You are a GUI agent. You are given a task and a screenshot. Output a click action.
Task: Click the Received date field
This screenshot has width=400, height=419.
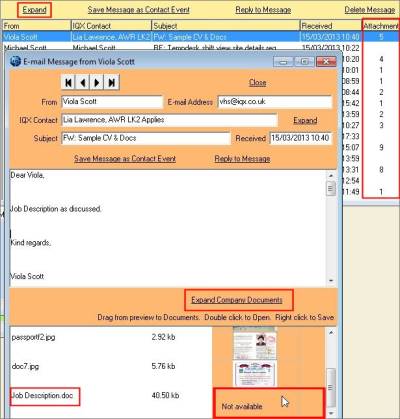(x=301, y=138)
